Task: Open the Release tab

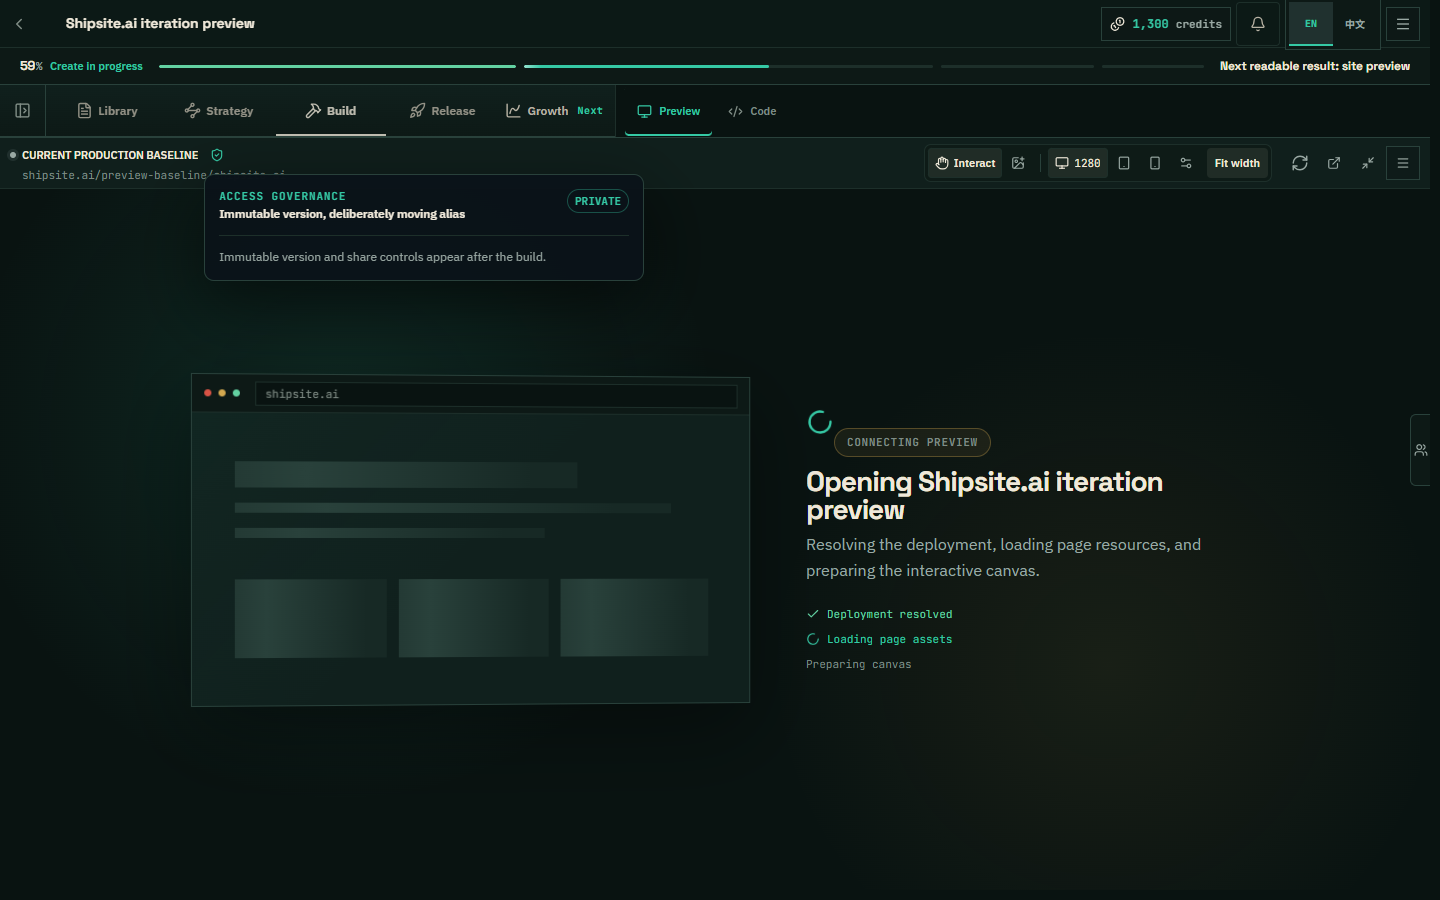Action: (443, 111)
